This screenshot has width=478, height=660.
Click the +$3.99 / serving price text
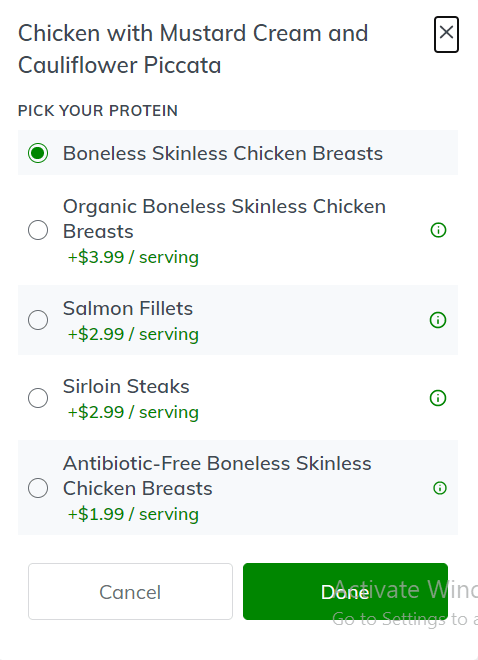(x=133, y=257)
